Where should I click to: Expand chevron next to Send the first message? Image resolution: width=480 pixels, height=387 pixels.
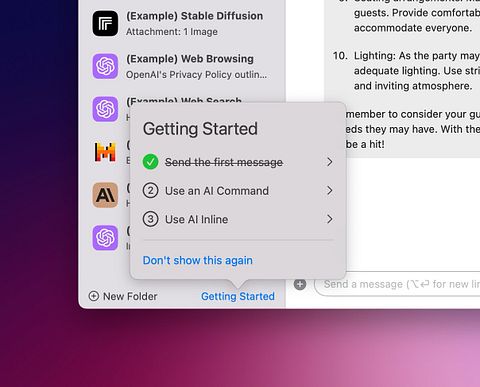pos(330,162)
